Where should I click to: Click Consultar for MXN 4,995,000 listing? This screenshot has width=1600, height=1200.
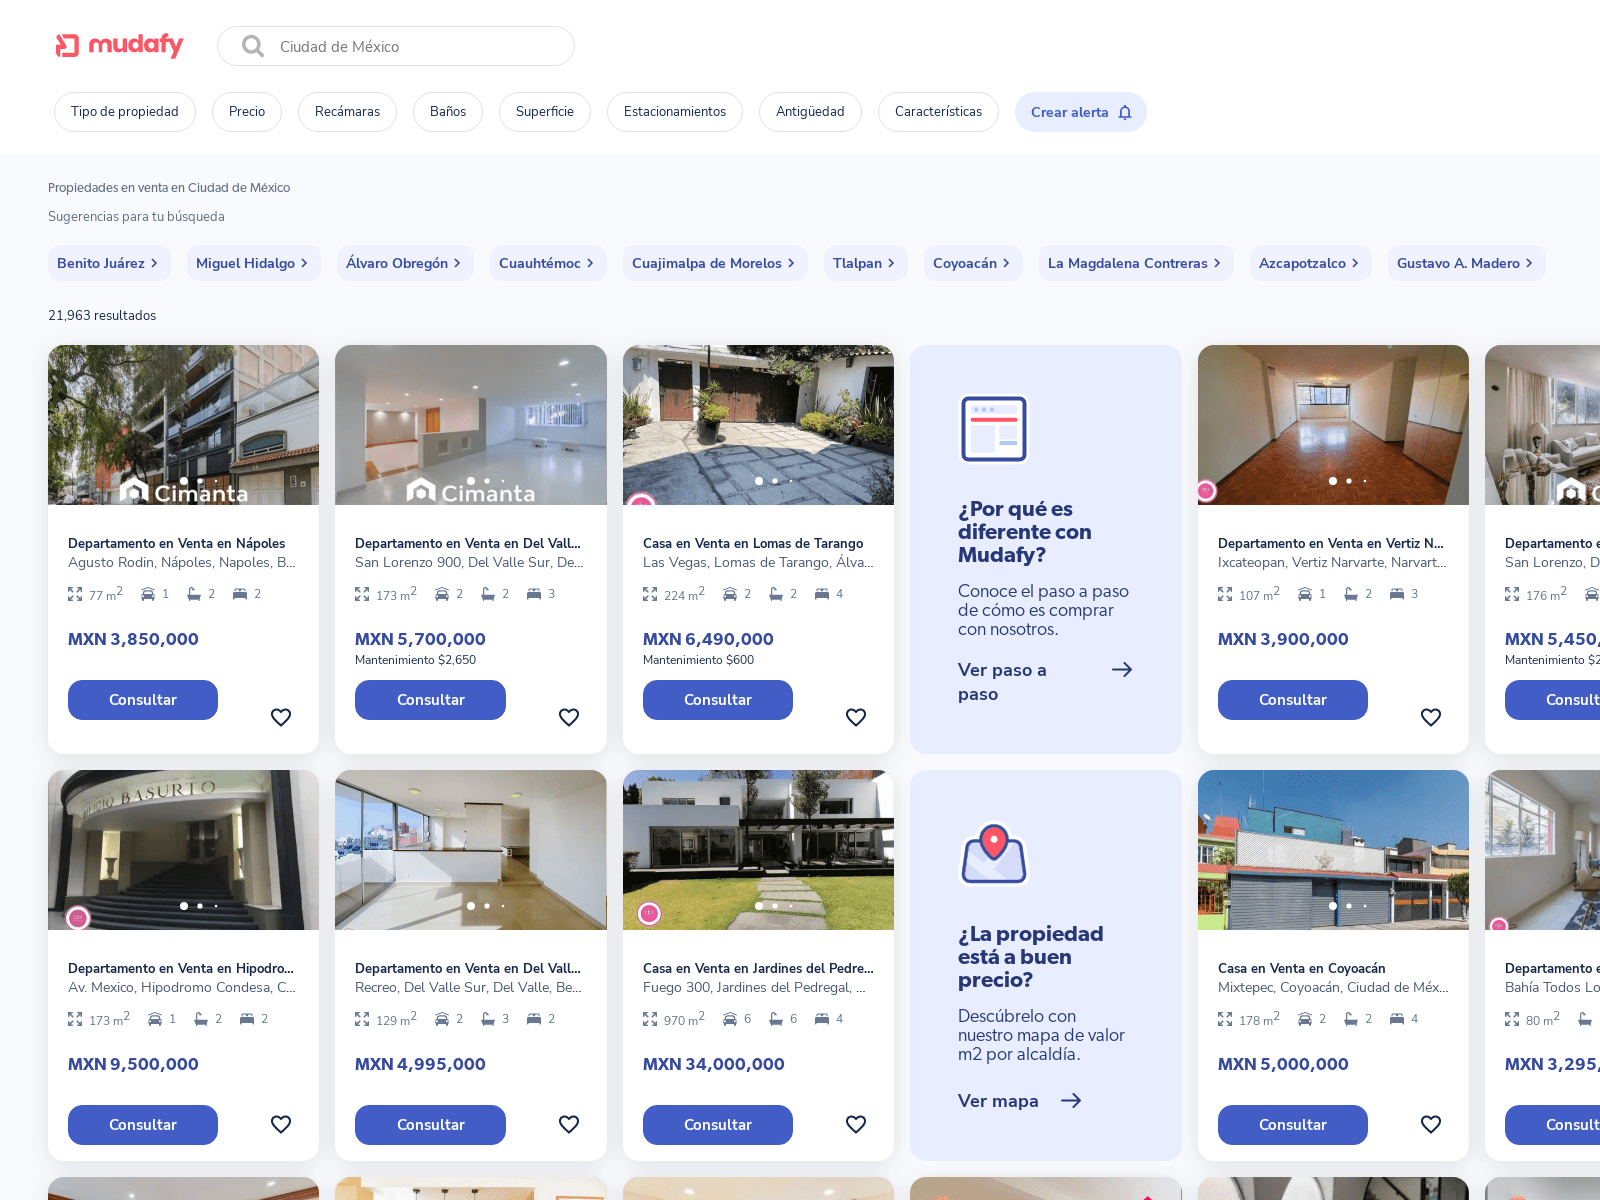click(x=430, y=1125)
